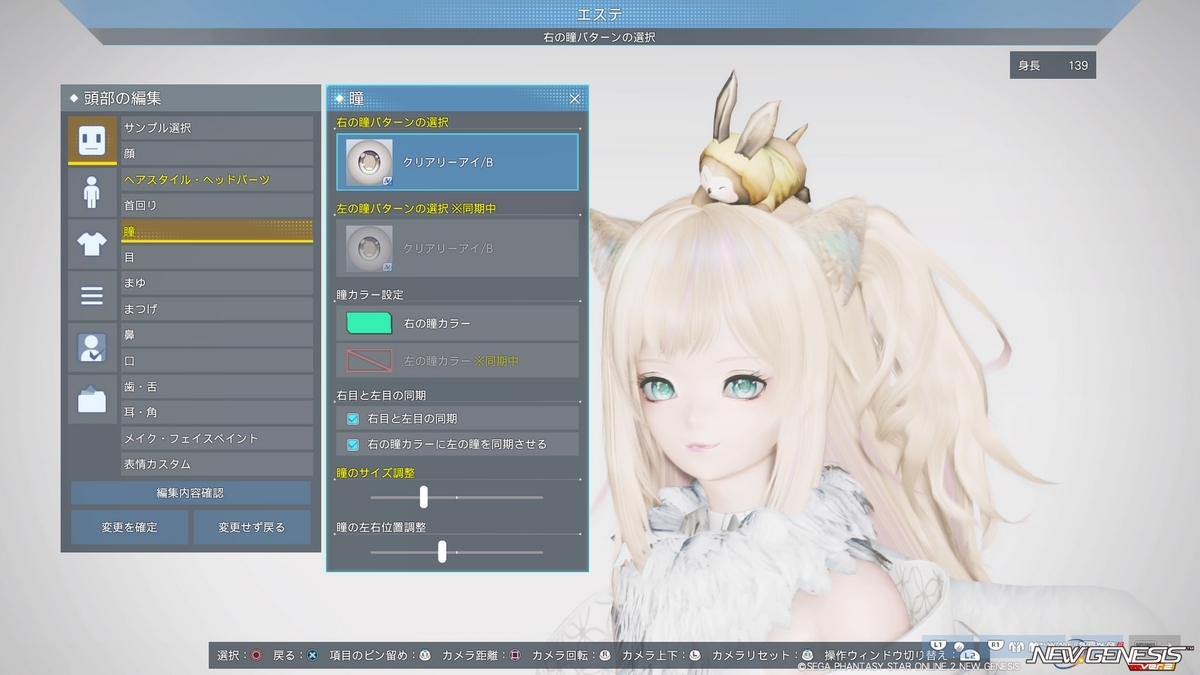Viewport: 1200px width, 675px height.
Task: Open 目 menu item
Action: [217, 257]
